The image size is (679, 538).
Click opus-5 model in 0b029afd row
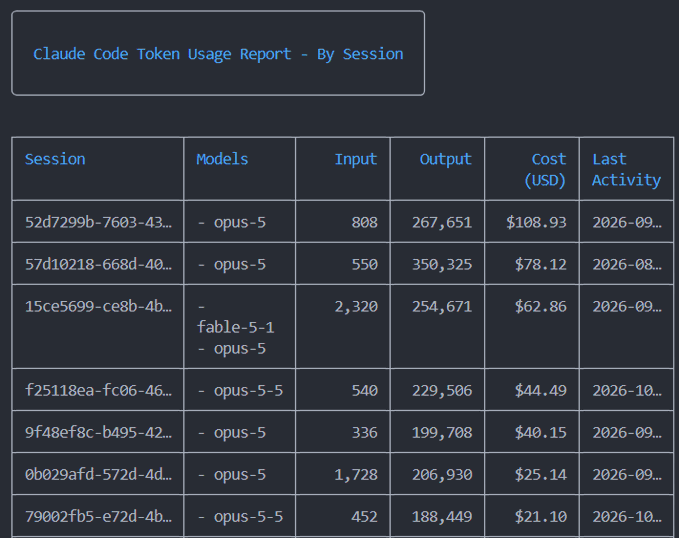coord(239,475)
